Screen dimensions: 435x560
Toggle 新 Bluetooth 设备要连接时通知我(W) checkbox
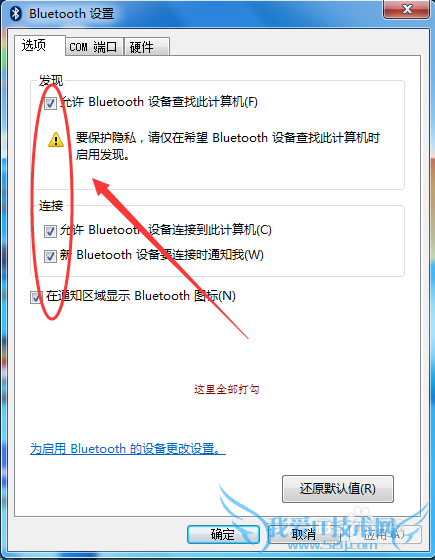click(50, 256)
